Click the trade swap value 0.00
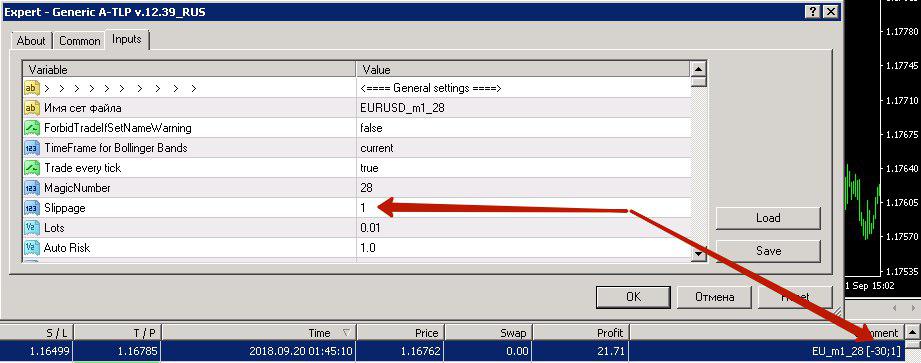921x363 pixels. (x=516, y=351)
